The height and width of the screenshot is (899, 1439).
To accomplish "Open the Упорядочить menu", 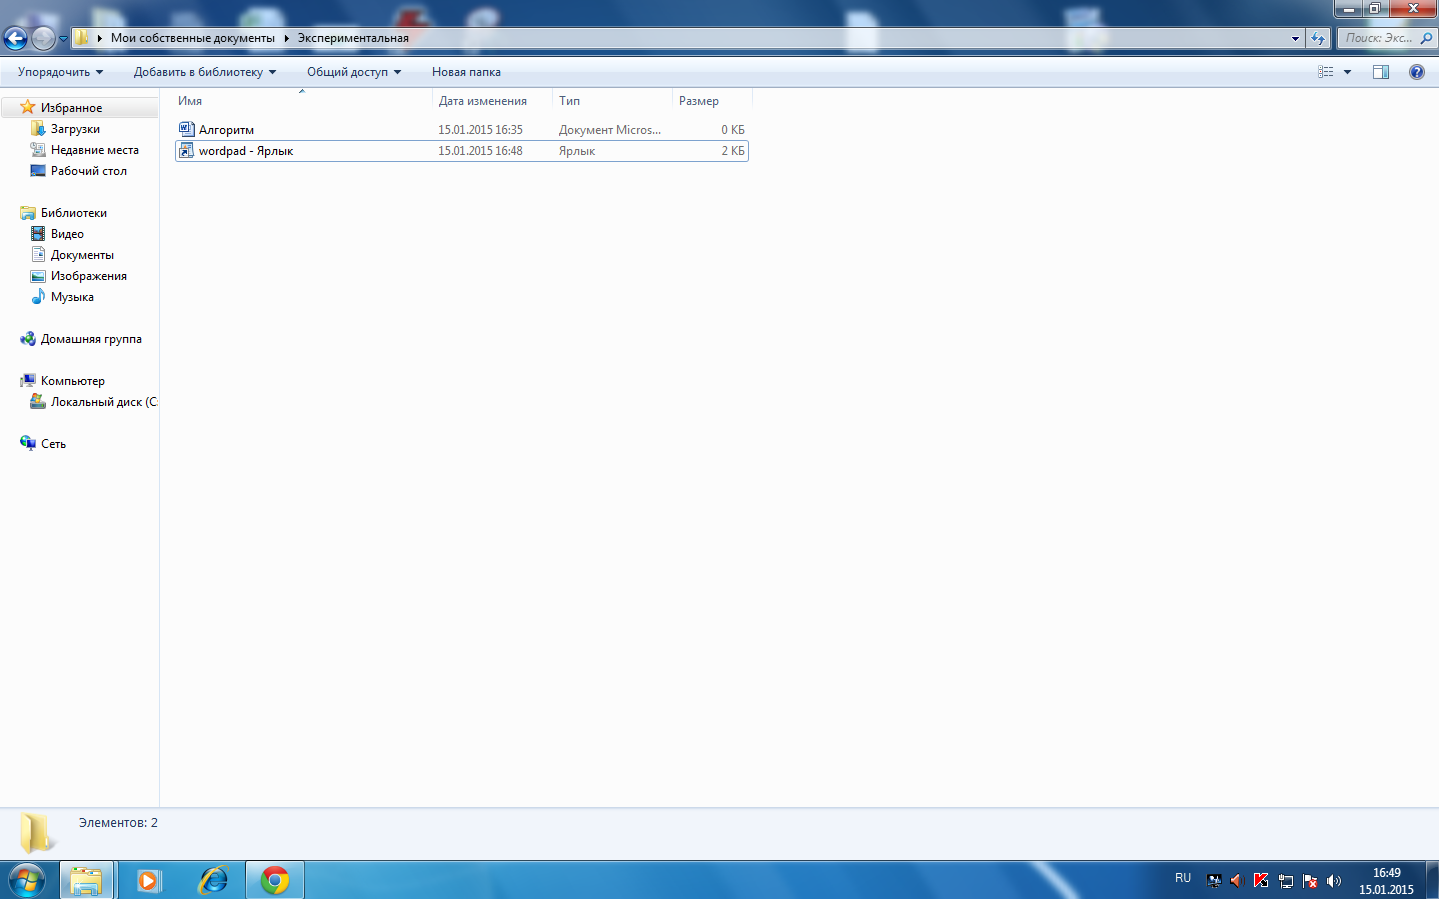I will (60, 72).
